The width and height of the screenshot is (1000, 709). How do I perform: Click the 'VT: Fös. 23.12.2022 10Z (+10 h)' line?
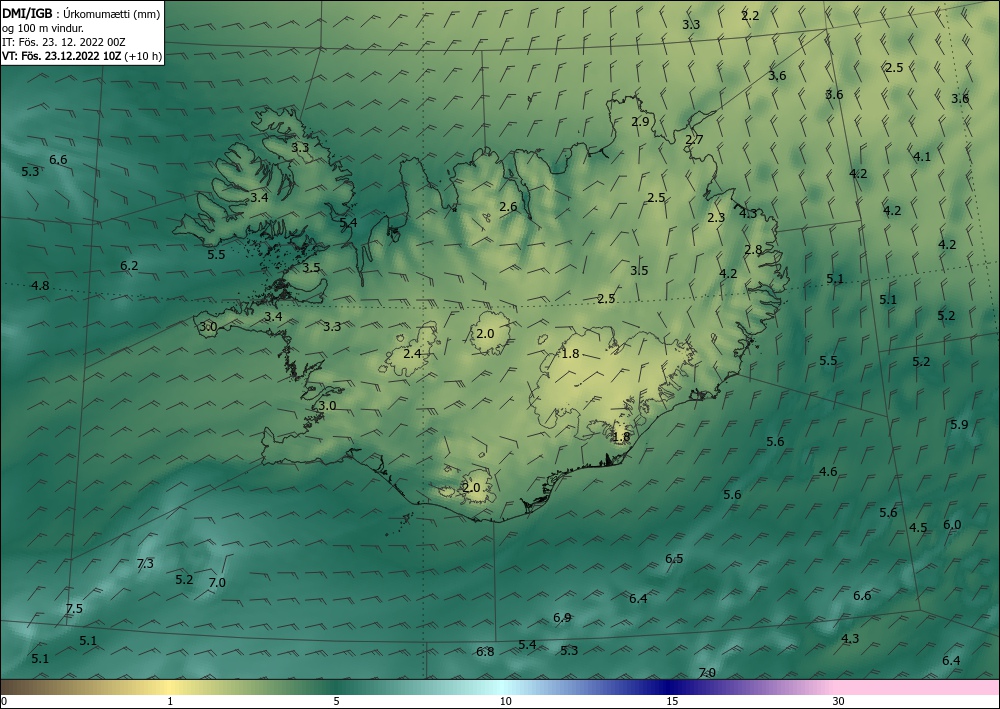pos(82,56)
